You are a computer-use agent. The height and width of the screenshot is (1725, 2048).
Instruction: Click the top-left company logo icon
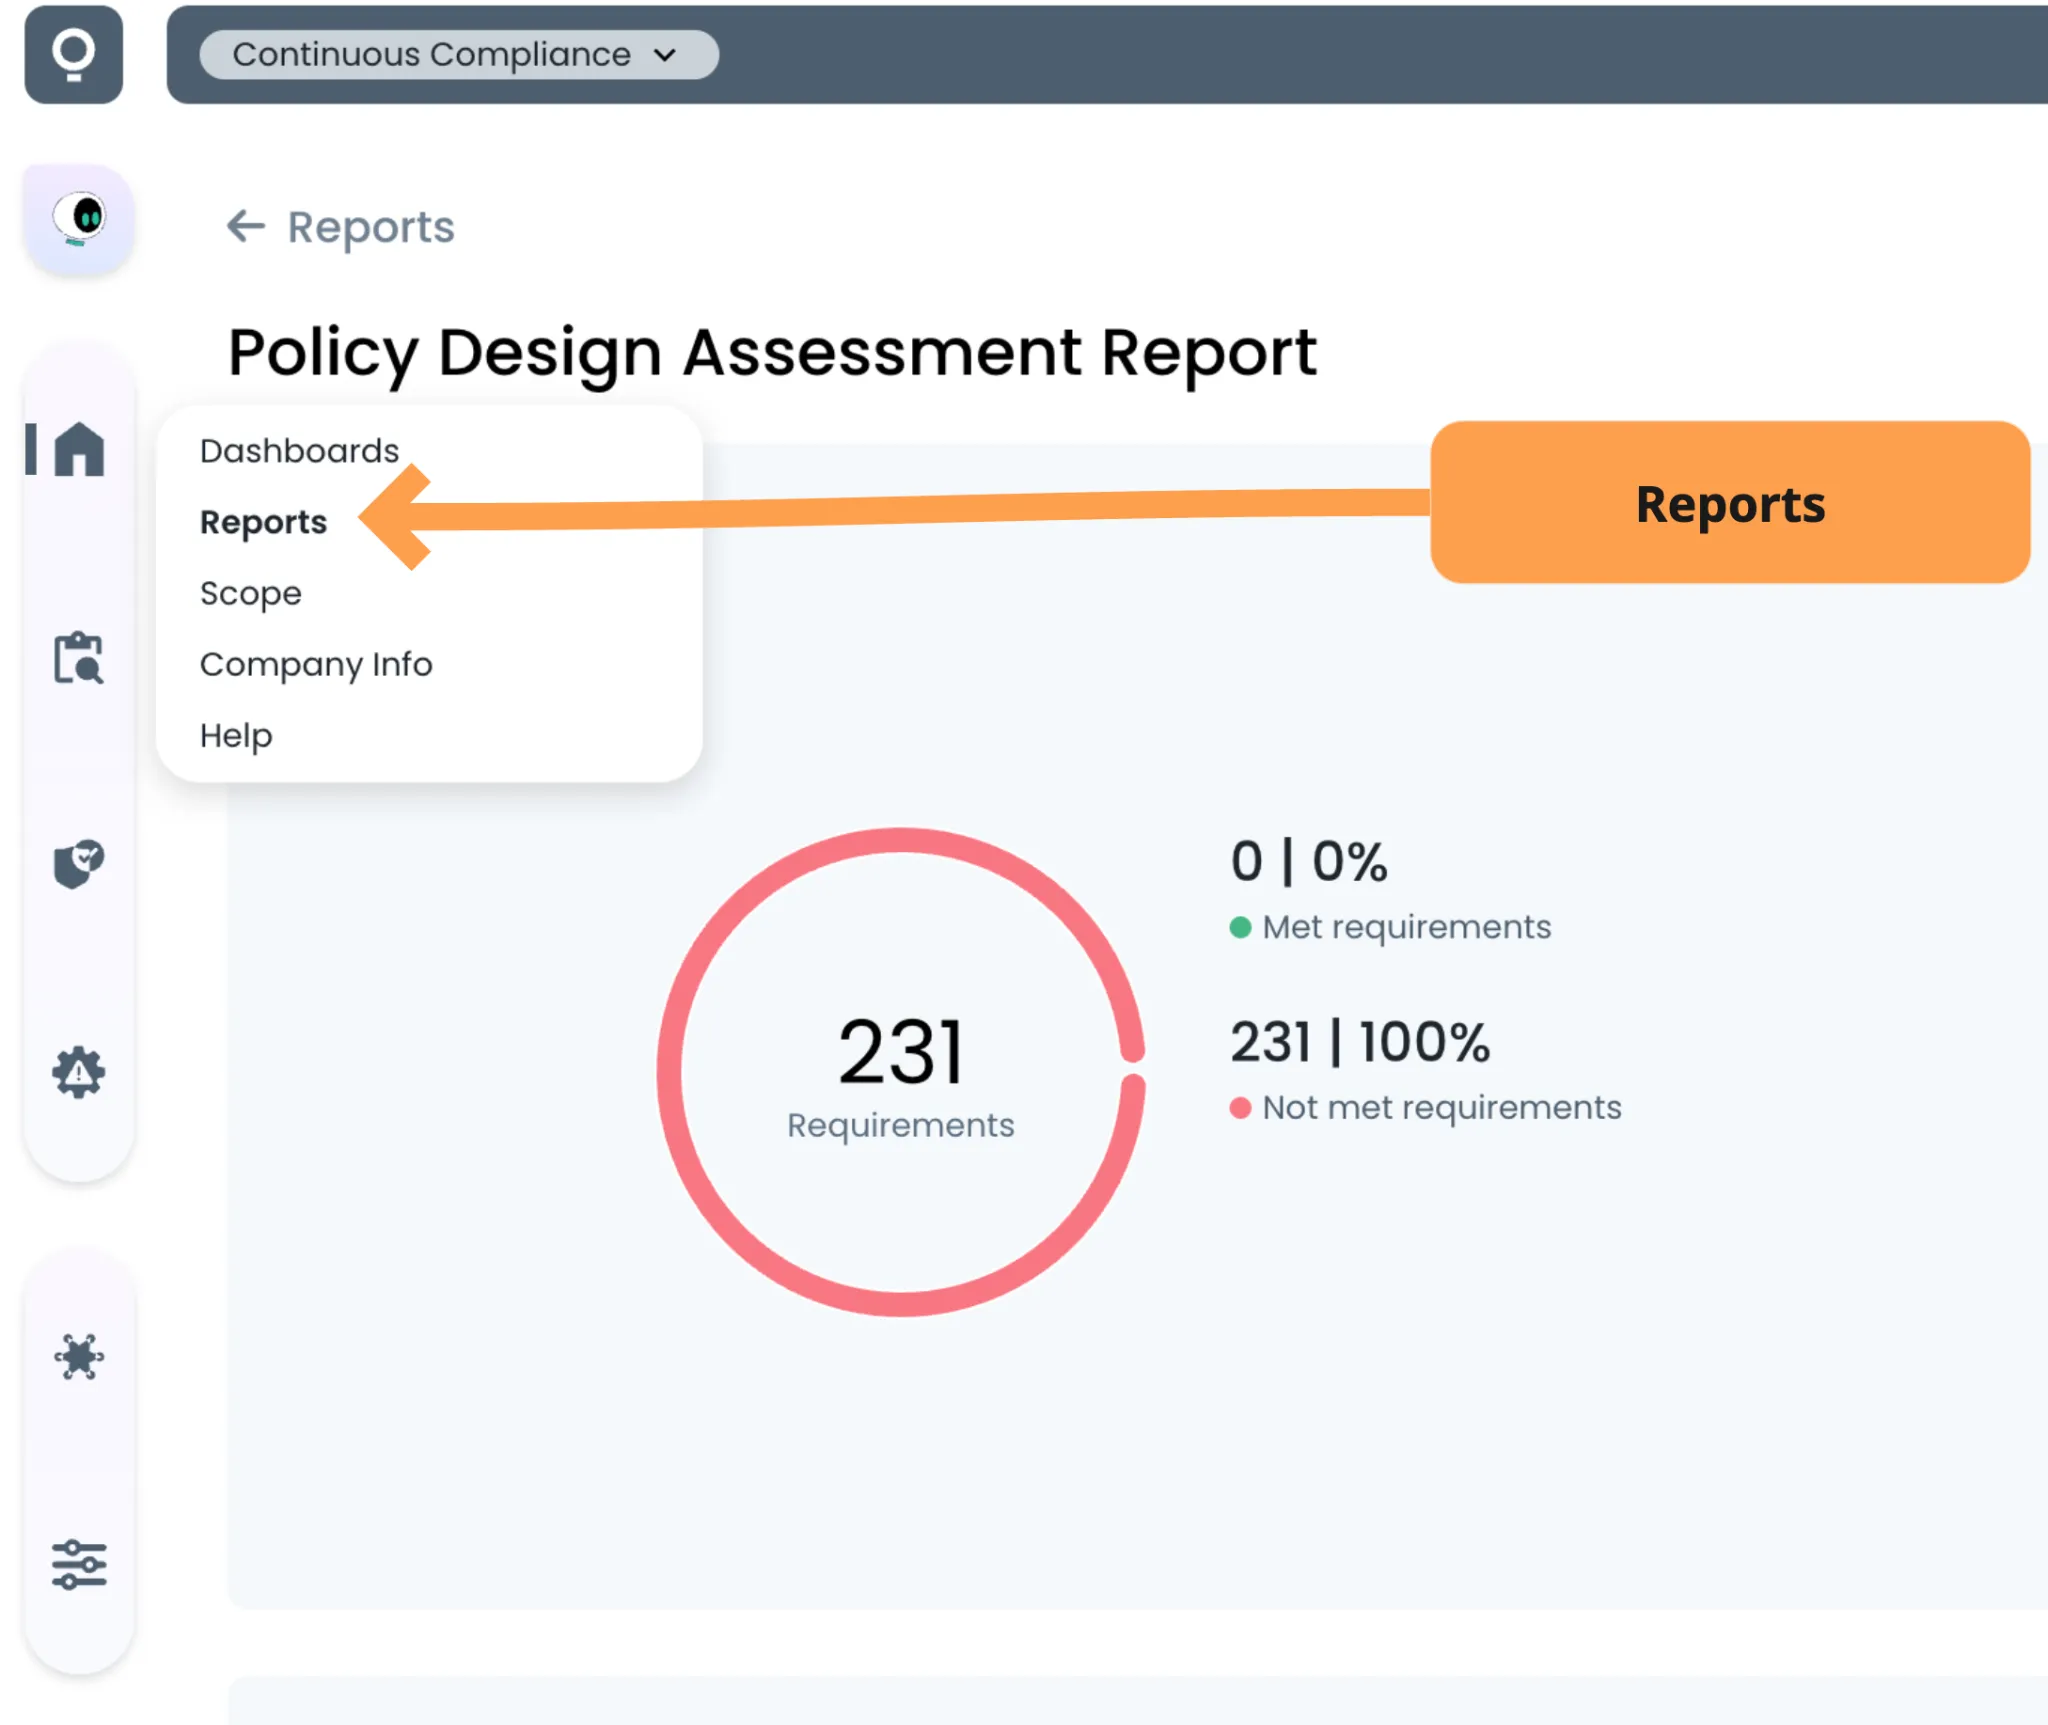74,54
